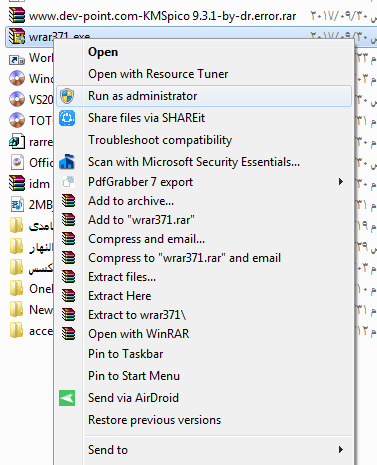
Task: Select Pin to Start Menu
Action: (204, 376)
